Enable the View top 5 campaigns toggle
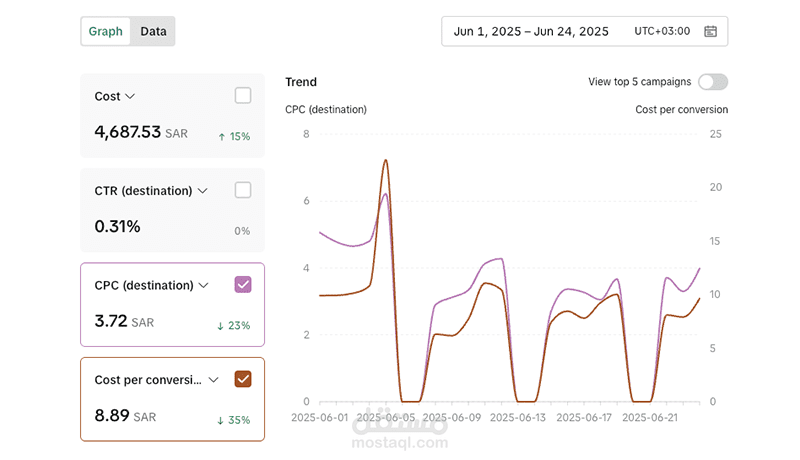This screenshot has width=800, height=460. coord(713,82)
